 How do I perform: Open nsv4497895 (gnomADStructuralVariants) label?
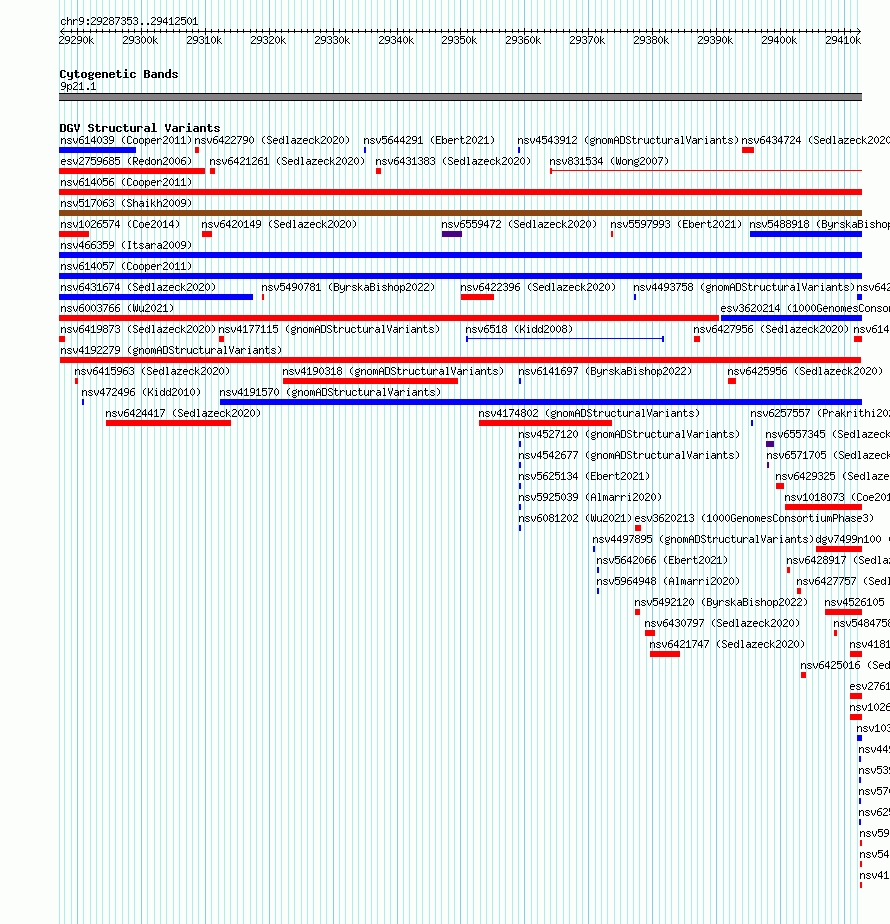pyautogui.click(x=703, y=539)
